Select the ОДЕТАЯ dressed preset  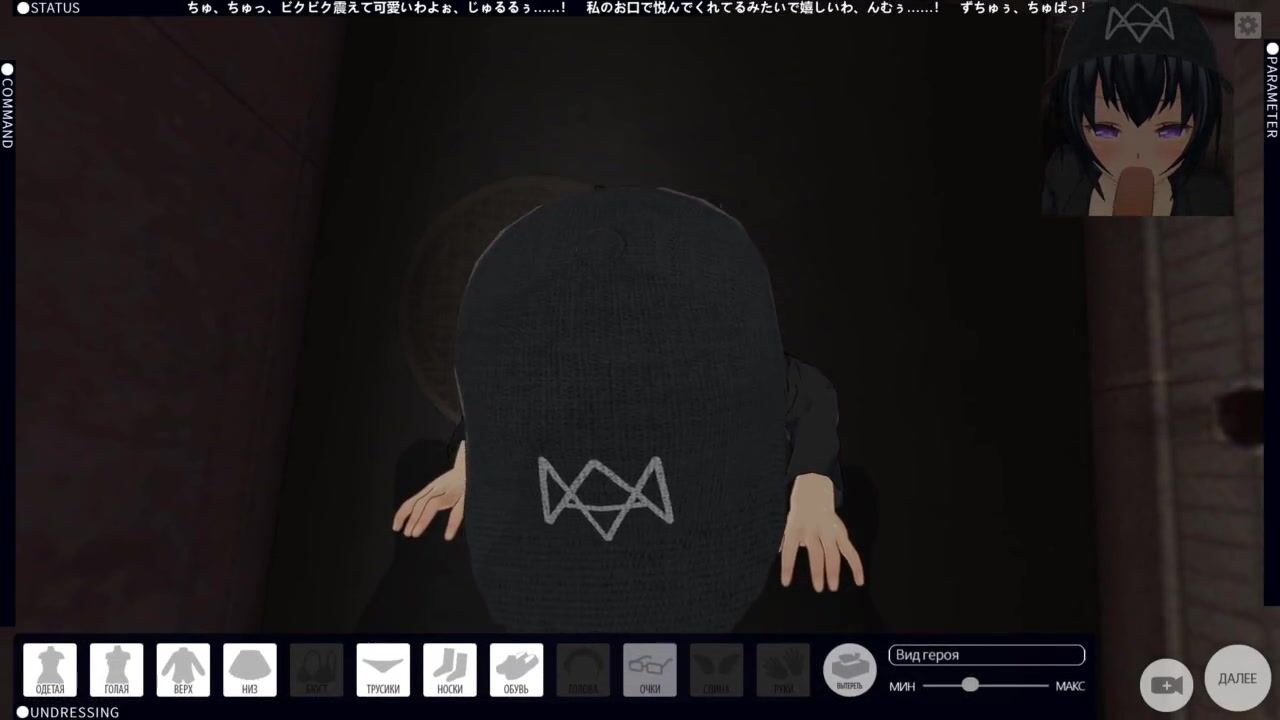tap(50, 670)
